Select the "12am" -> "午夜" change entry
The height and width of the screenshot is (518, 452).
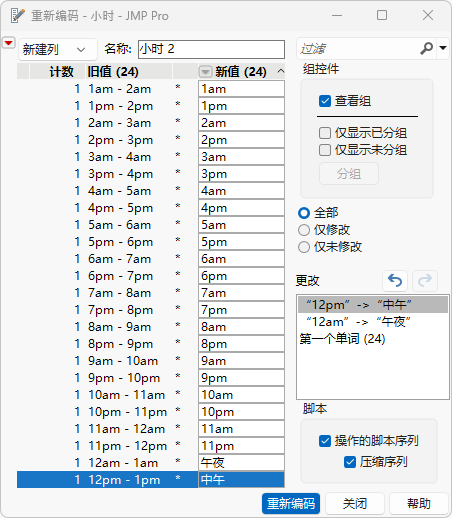[373, 322]
